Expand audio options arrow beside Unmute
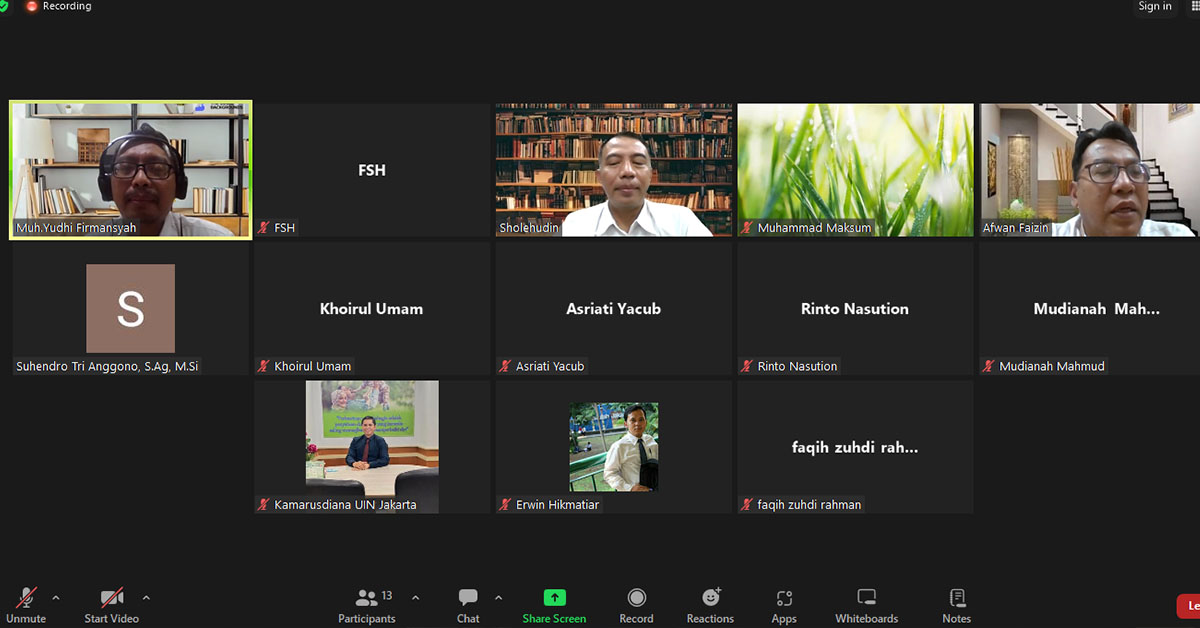The height and width of the screenshot is (628, 1200). point(56,598)
